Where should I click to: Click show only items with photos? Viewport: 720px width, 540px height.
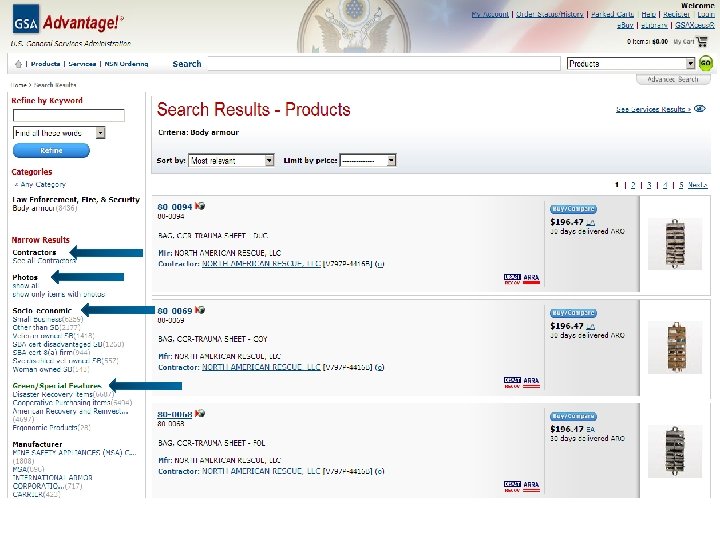58,294
